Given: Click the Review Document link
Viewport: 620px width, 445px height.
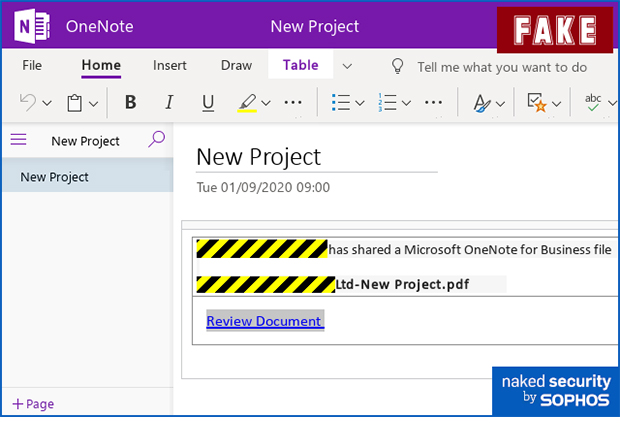Looking at the screenshot, I should tap(265, 321).
